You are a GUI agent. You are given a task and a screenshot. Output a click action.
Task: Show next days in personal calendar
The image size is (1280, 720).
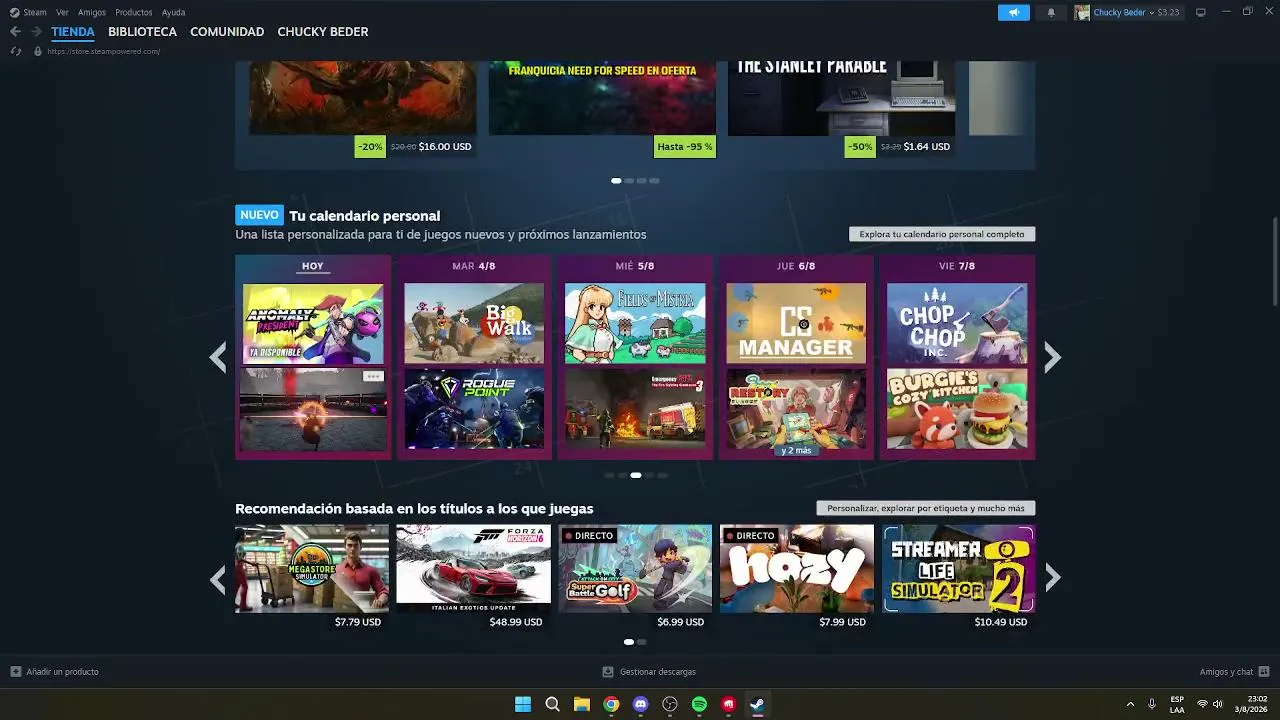pyautogui.click(x=1052, y=357)
